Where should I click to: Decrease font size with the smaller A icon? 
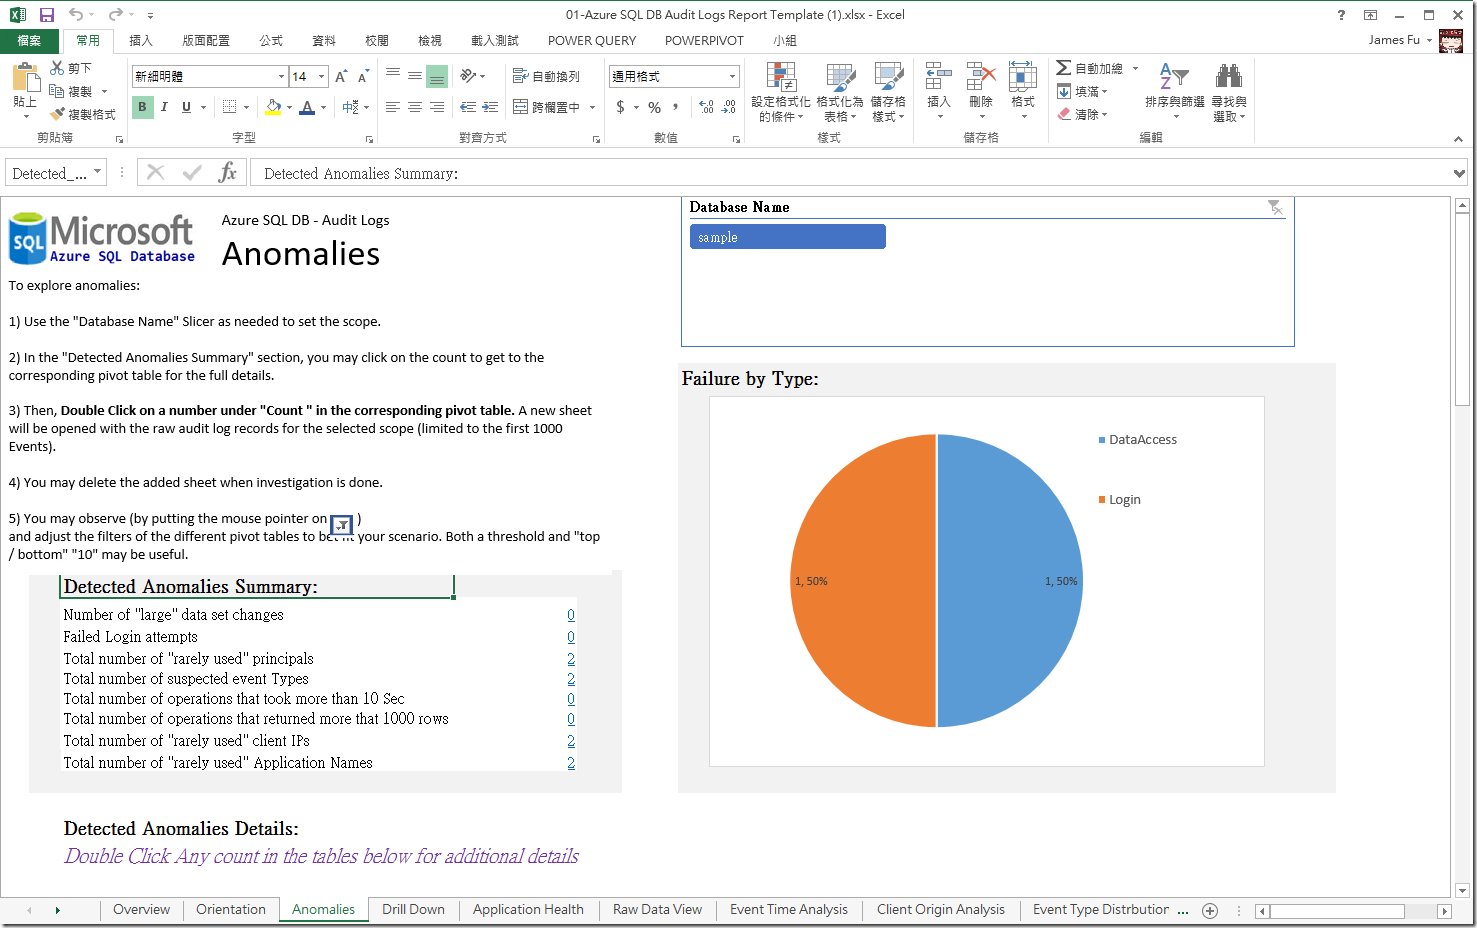(363, 76)
